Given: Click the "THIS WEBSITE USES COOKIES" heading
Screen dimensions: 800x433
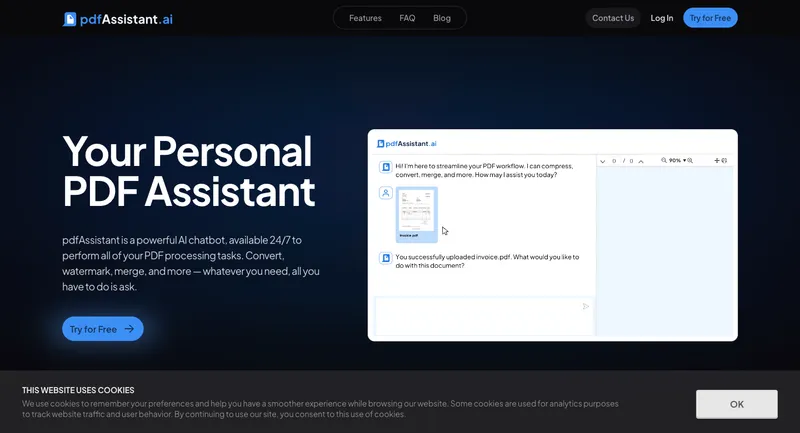Looking at the screenshot, I should [x=78, y=390].
